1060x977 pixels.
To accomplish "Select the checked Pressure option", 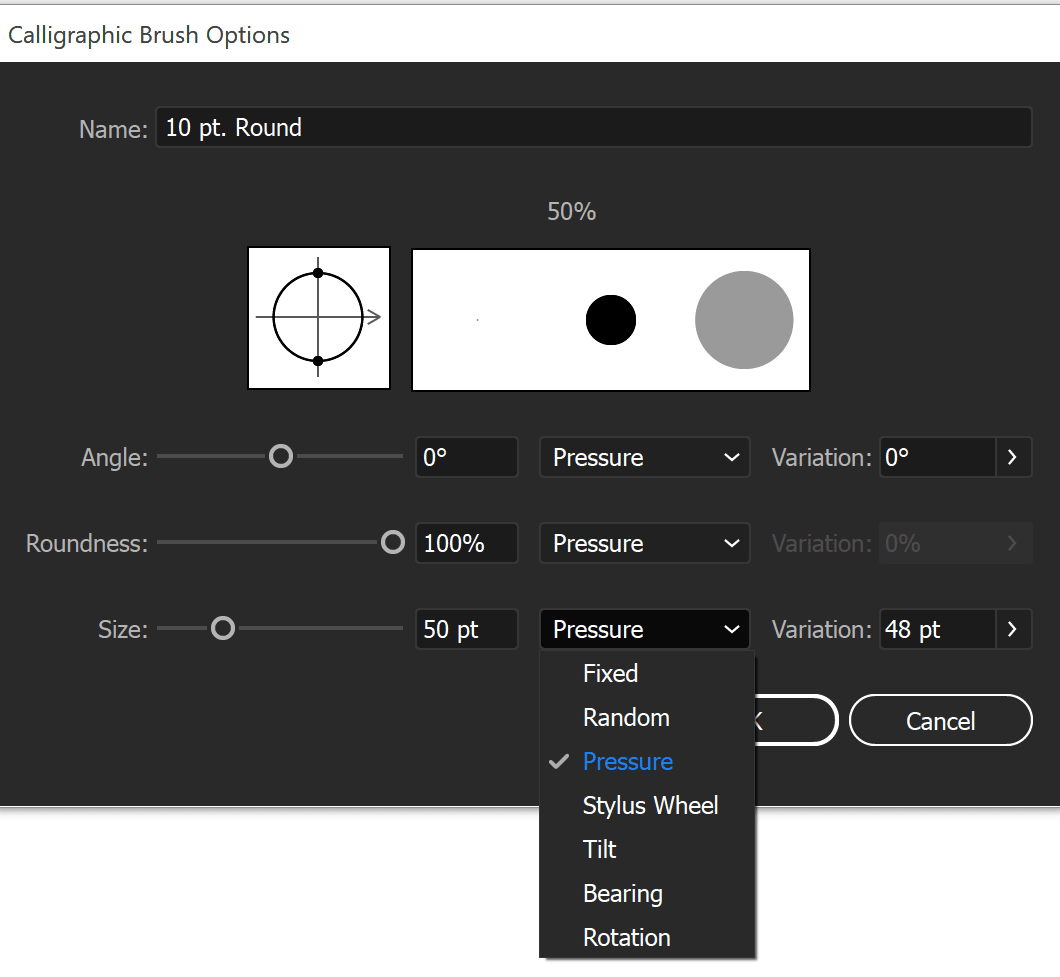I will [627, 761].
